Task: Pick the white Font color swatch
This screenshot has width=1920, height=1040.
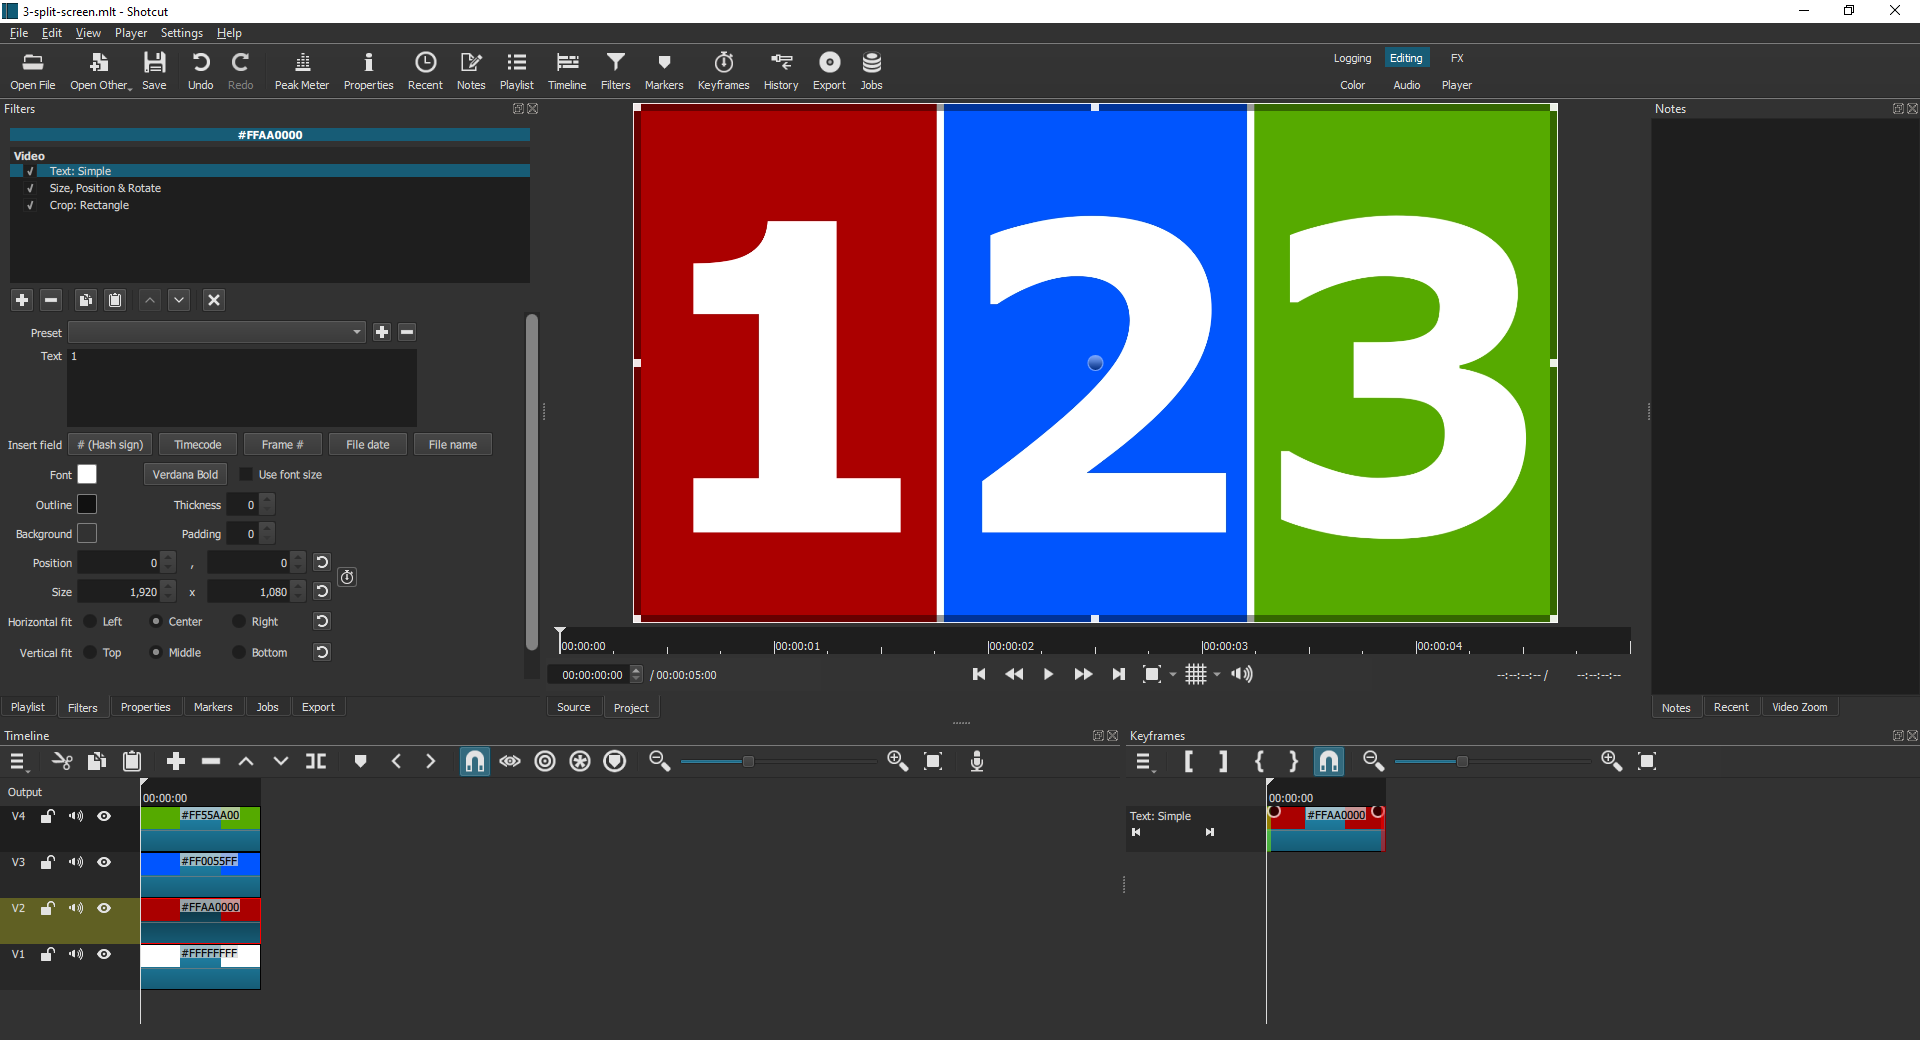Action: (x=87, y=475)
